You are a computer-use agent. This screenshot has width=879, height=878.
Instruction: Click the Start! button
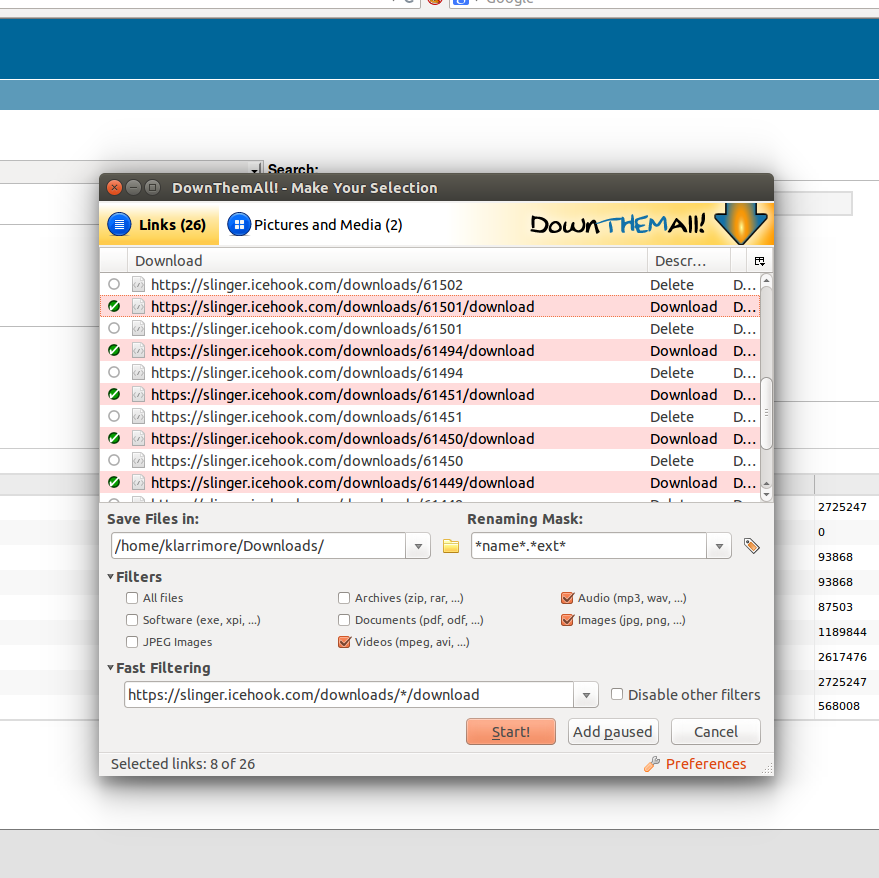coord(511,732)
